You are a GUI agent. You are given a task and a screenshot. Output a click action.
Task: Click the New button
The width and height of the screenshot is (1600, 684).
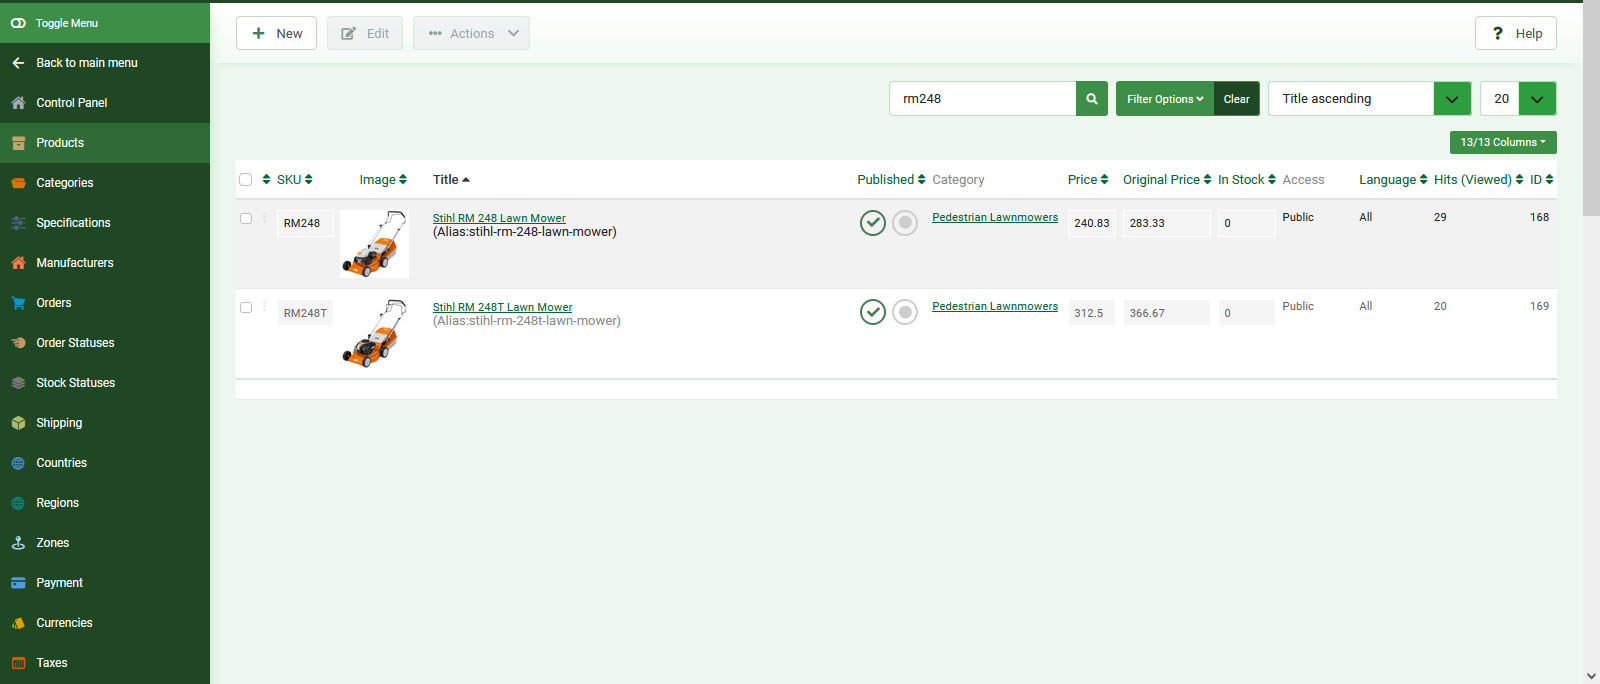pyautogui.click(x=276, y=33)
